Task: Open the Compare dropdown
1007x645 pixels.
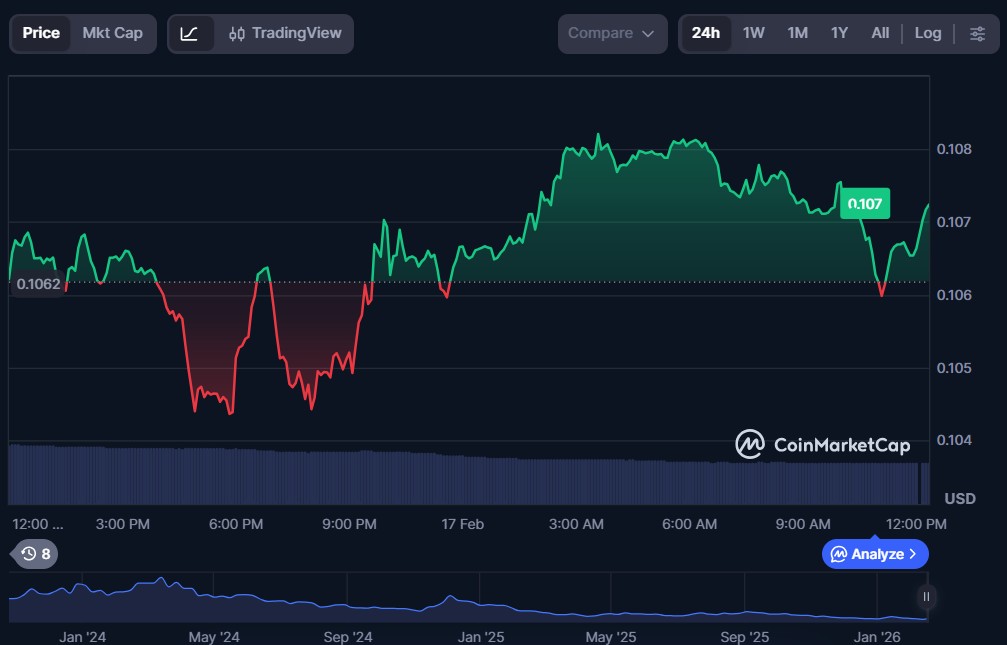Action: [x=611, y=33]
